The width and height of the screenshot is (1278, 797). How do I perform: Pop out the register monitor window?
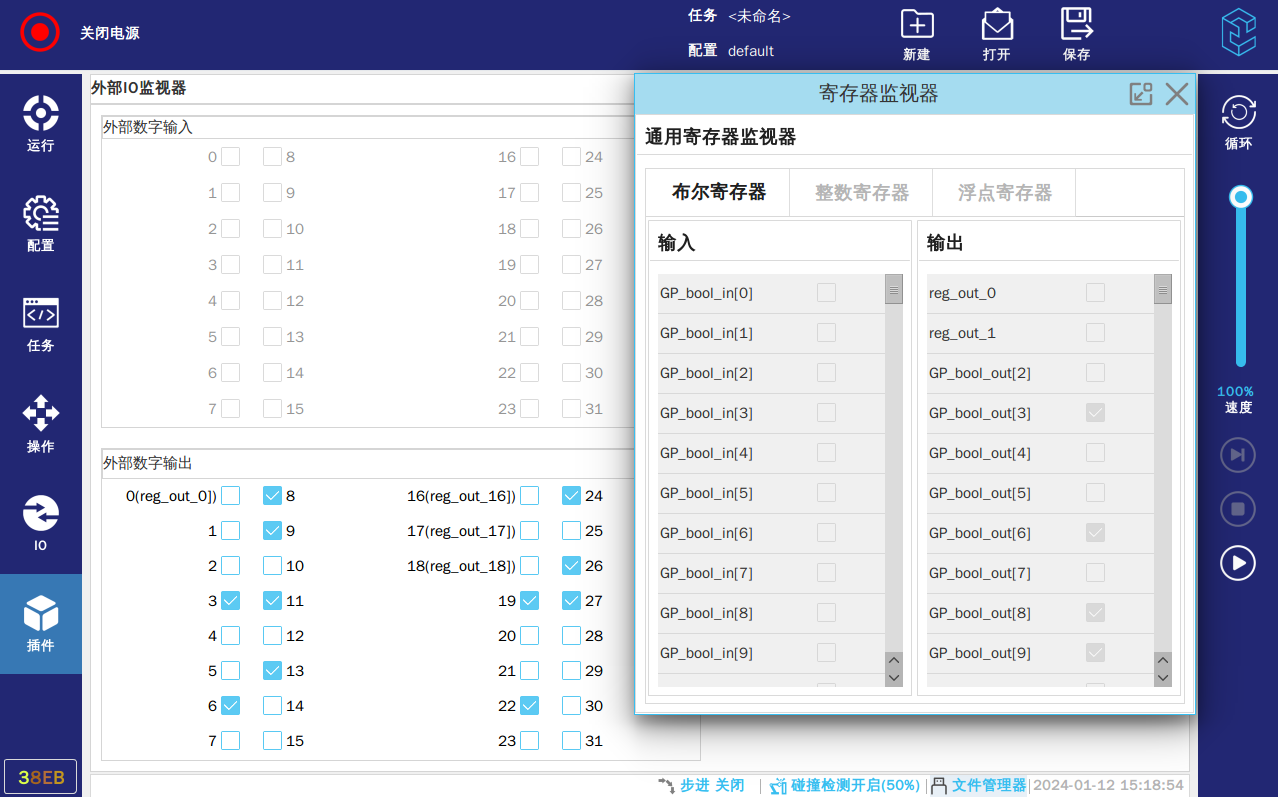coord(1141,94)
